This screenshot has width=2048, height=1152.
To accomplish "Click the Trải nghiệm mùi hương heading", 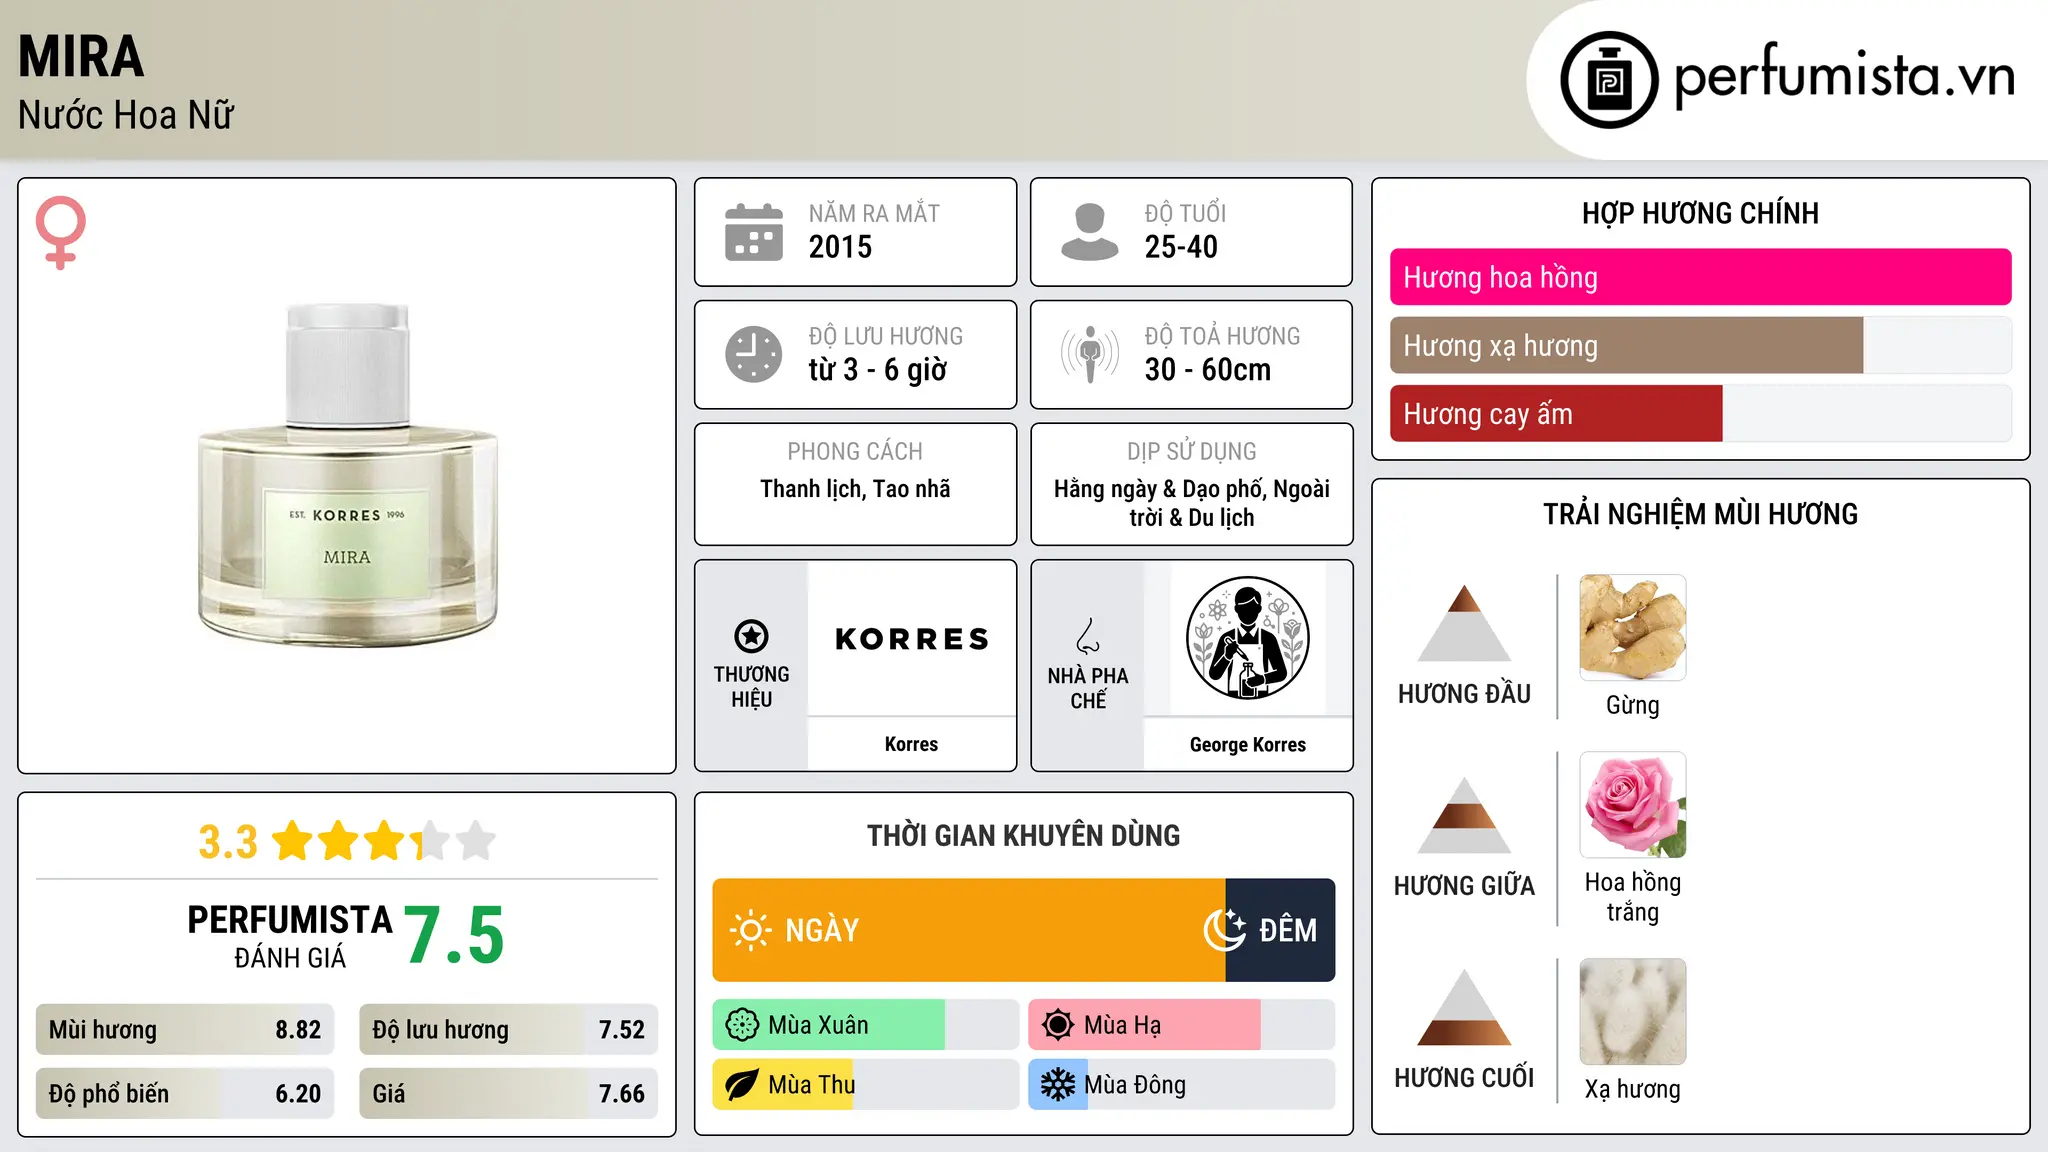I will click(1701, 515).
